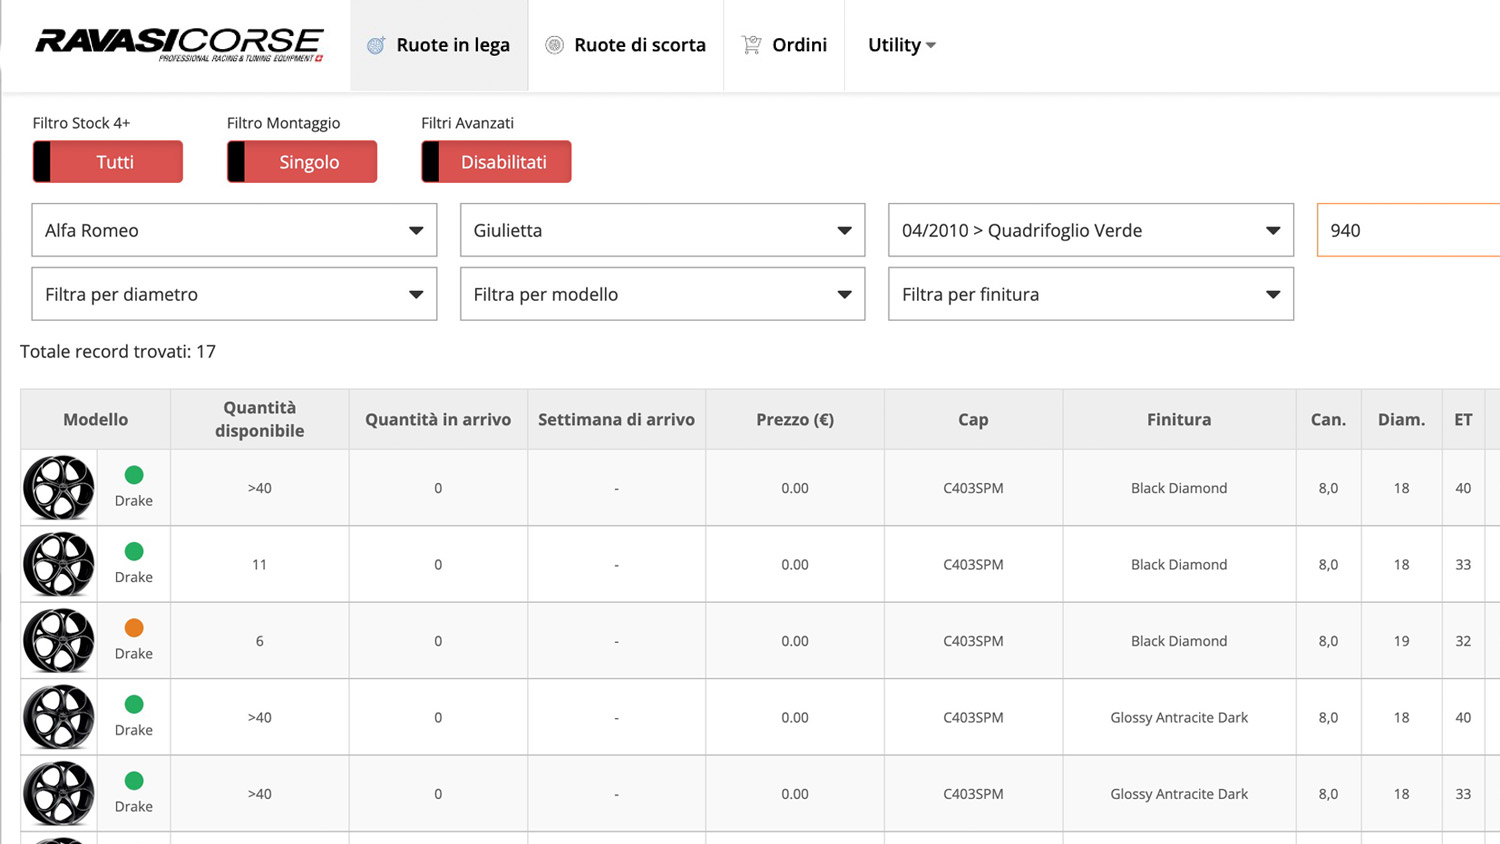
Task: Click the Finitura column header
Action: click(1179, 419)
